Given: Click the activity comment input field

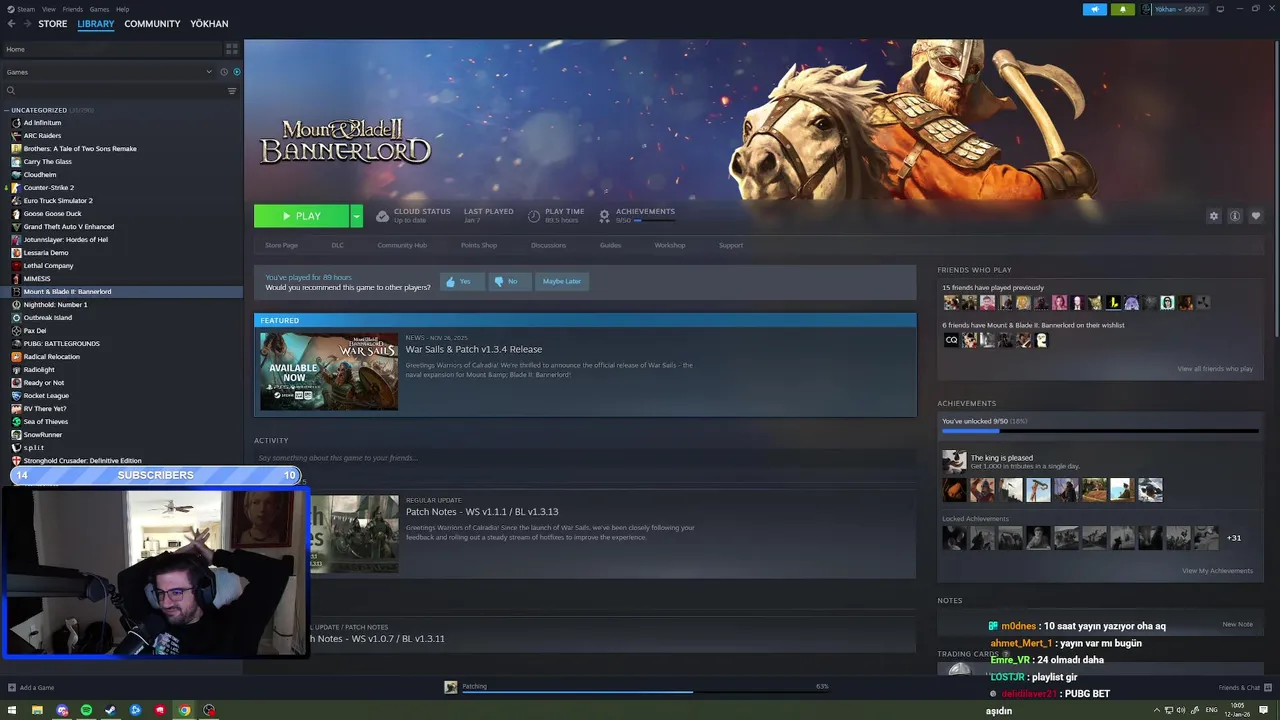Looking at the screenshot, I should 585,458.
